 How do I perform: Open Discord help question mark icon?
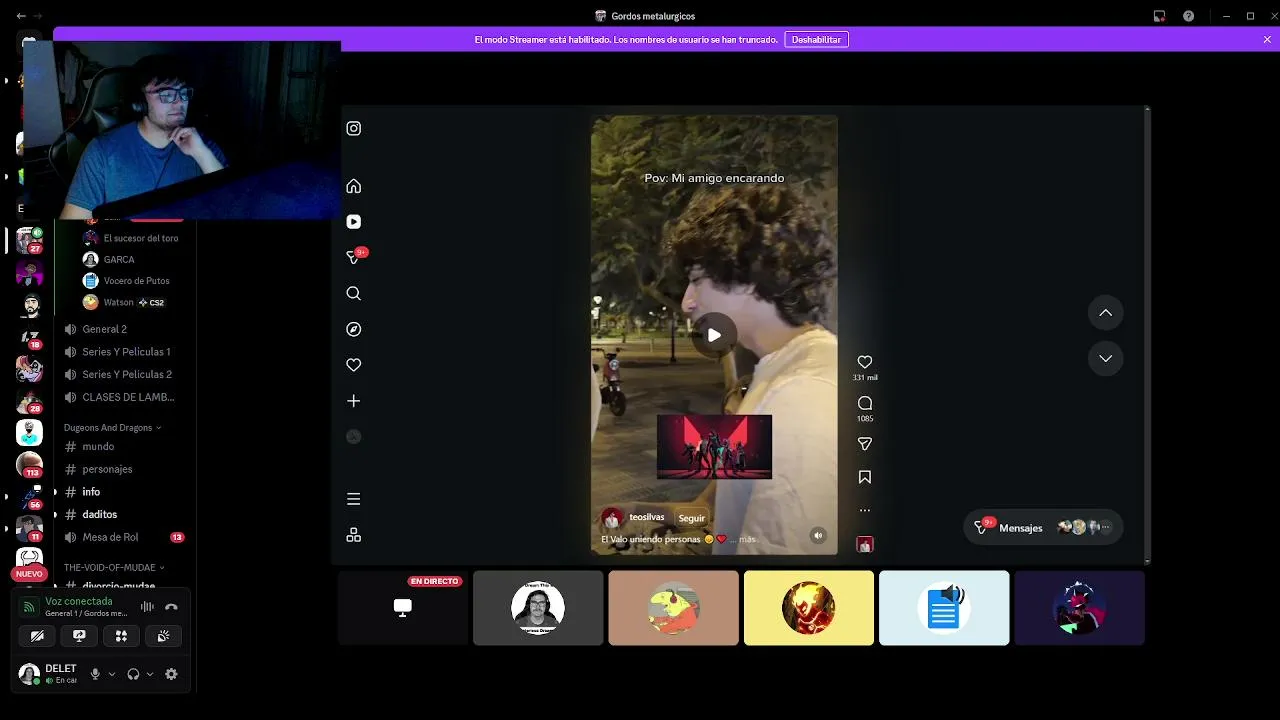[1188, 16]
